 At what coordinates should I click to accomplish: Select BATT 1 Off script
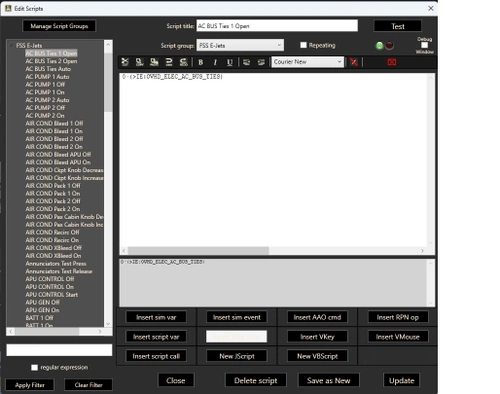tap(39, 318)
